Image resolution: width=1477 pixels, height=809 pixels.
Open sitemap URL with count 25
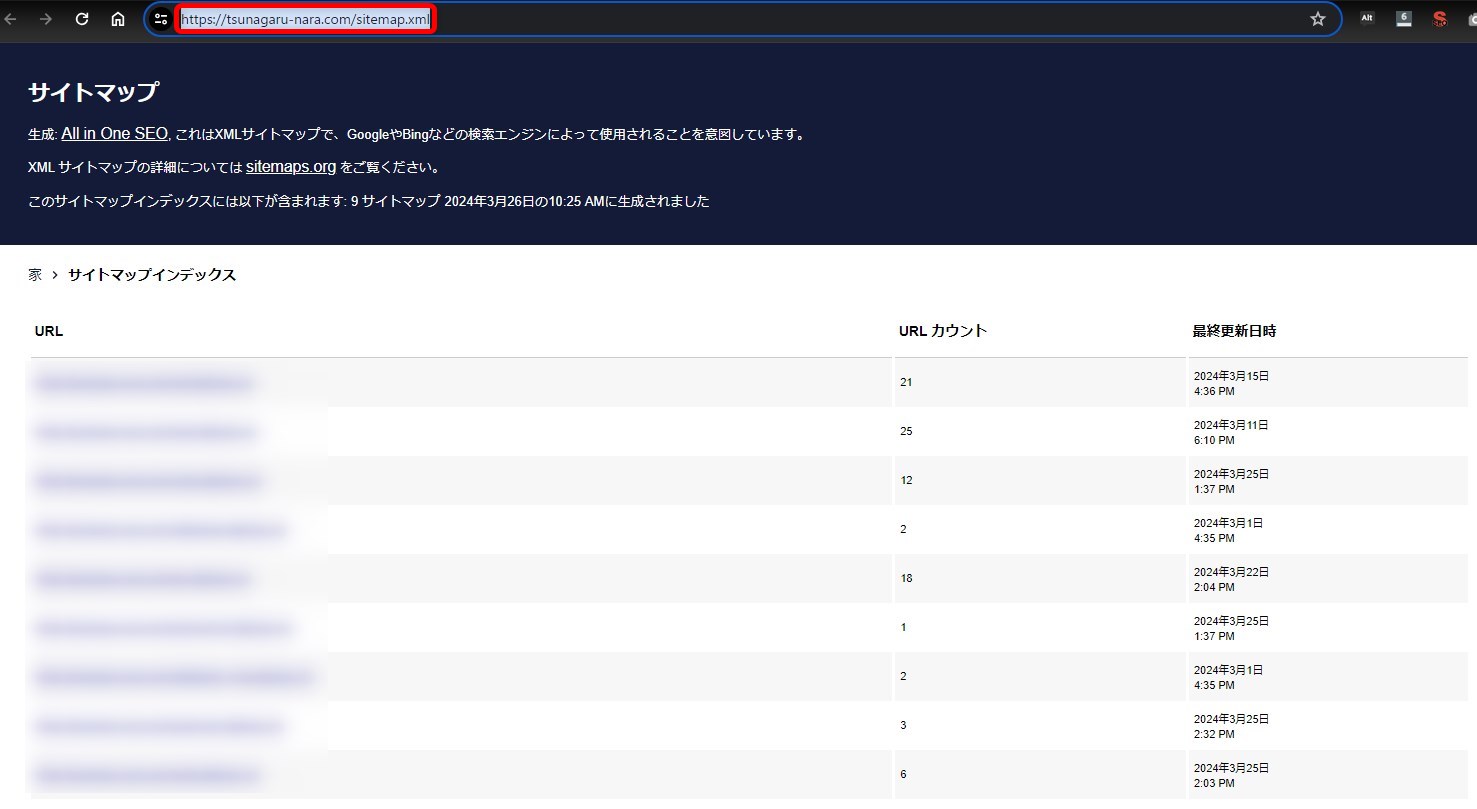[145, 432]
